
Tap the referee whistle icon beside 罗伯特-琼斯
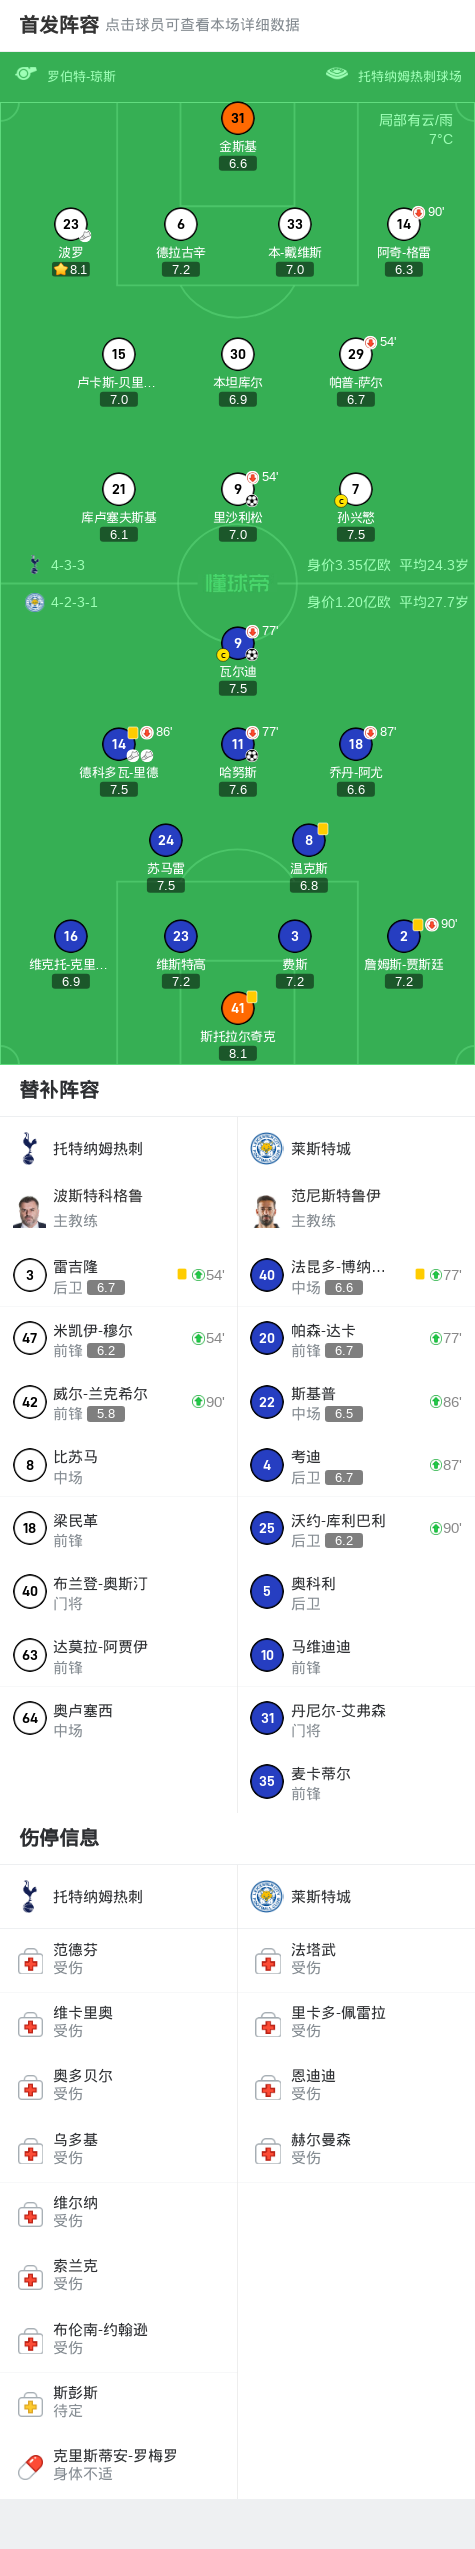point(26,74)
